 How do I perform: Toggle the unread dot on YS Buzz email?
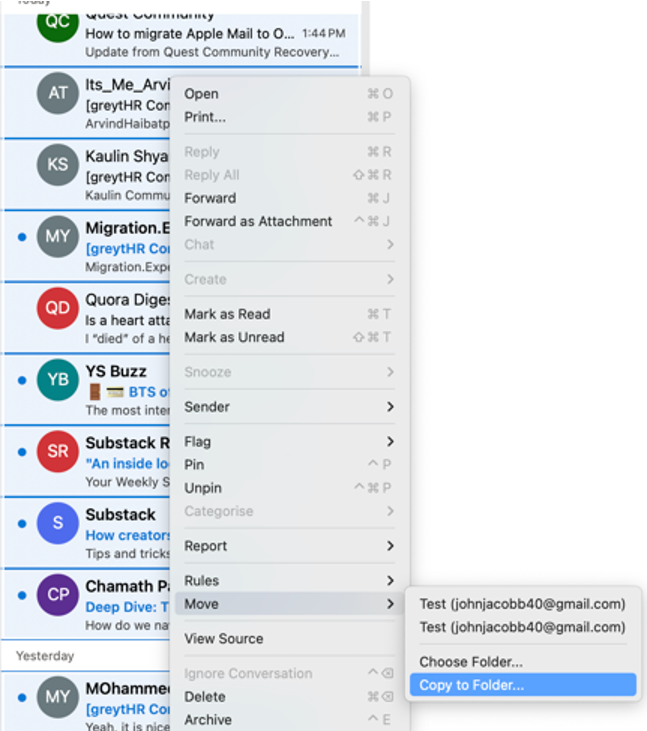pyautogui.click(x=22, y=380)
